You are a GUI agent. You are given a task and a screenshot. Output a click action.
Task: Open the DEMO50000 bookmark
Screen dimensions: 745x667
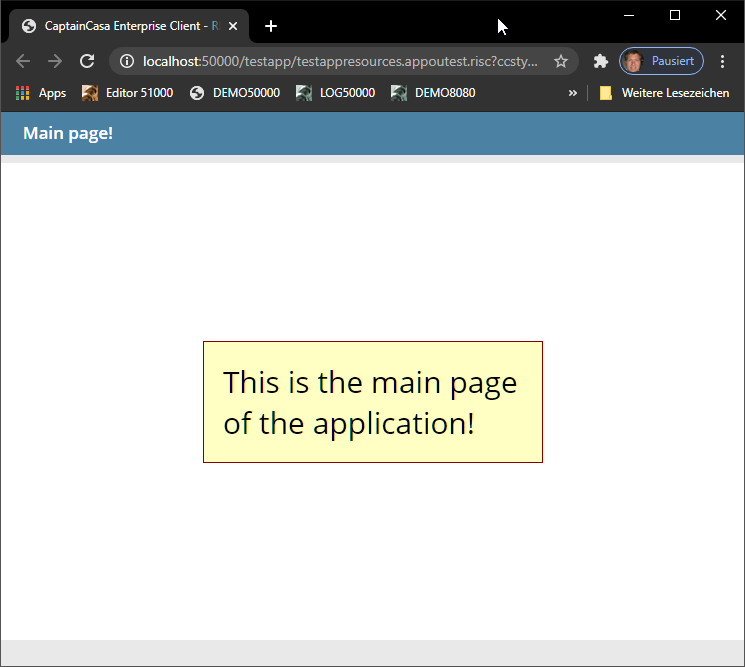[235, 93]
